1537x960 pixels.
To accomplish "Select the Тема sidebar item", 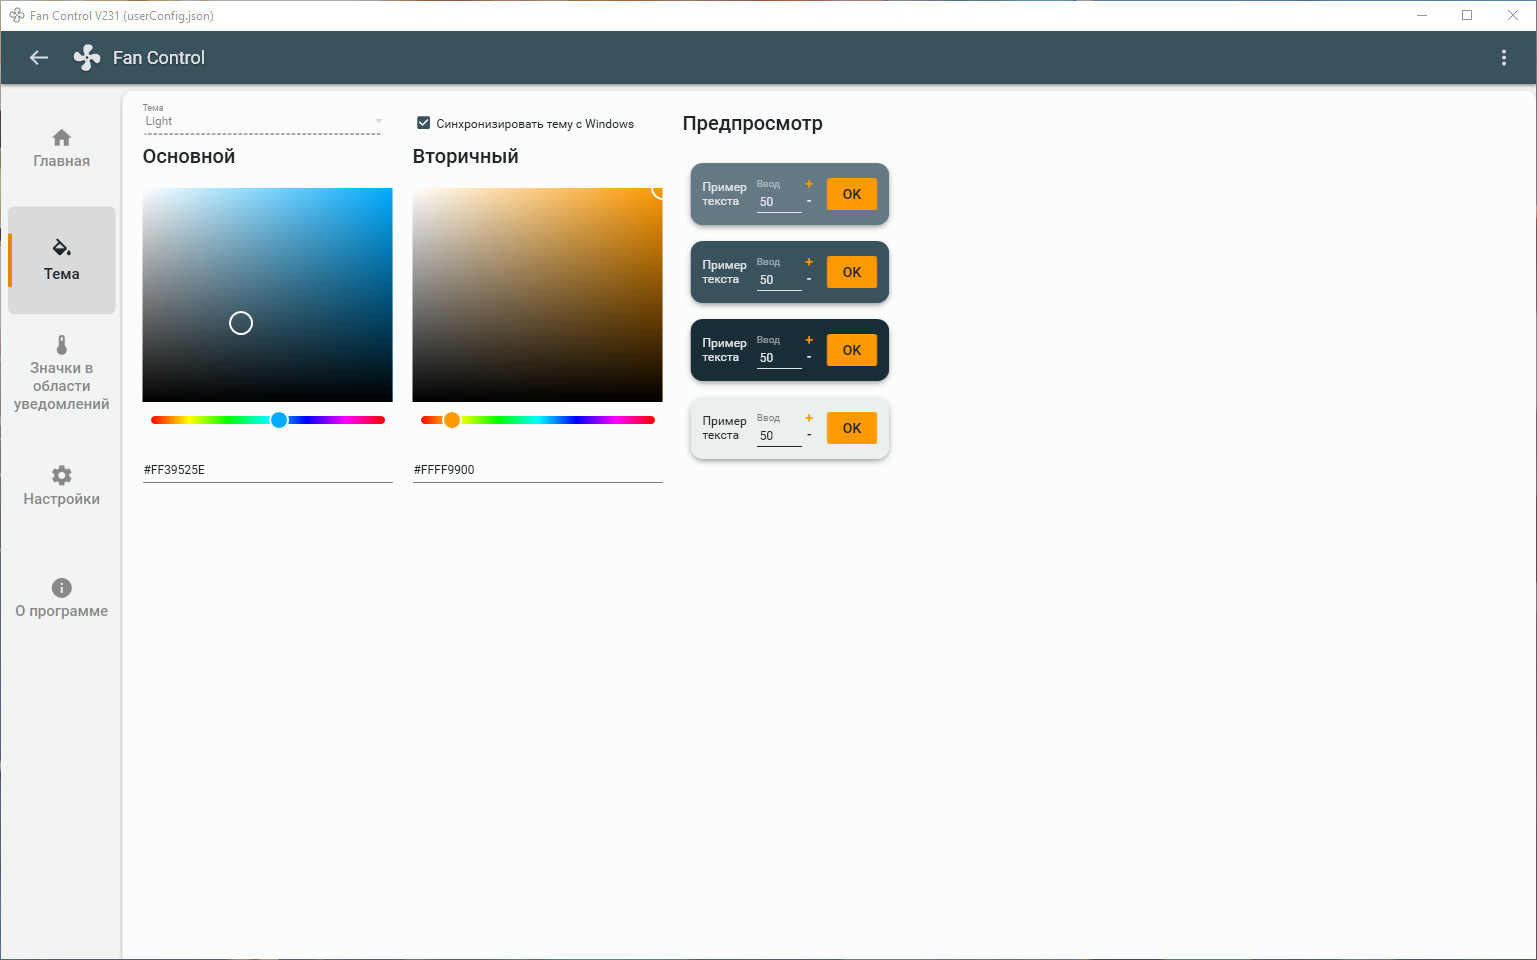I will point(61,260).
